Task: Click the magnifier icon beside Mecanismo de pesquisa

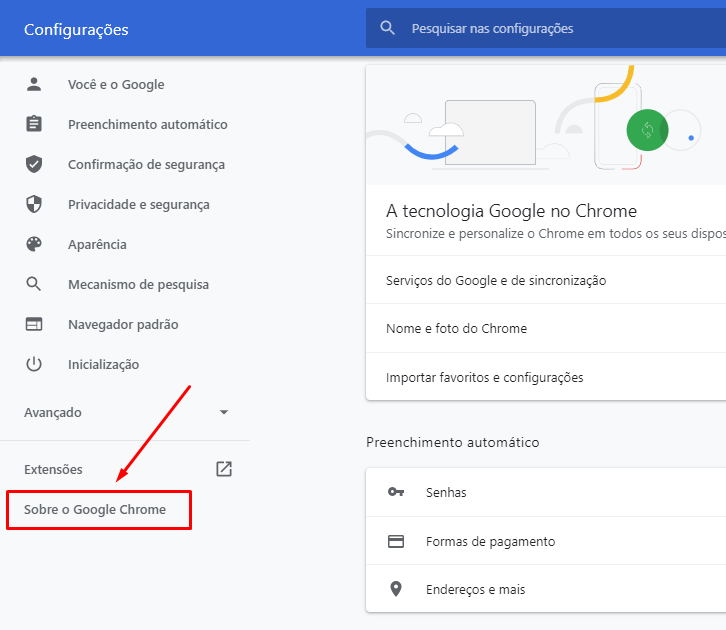Action: (34, 285)
